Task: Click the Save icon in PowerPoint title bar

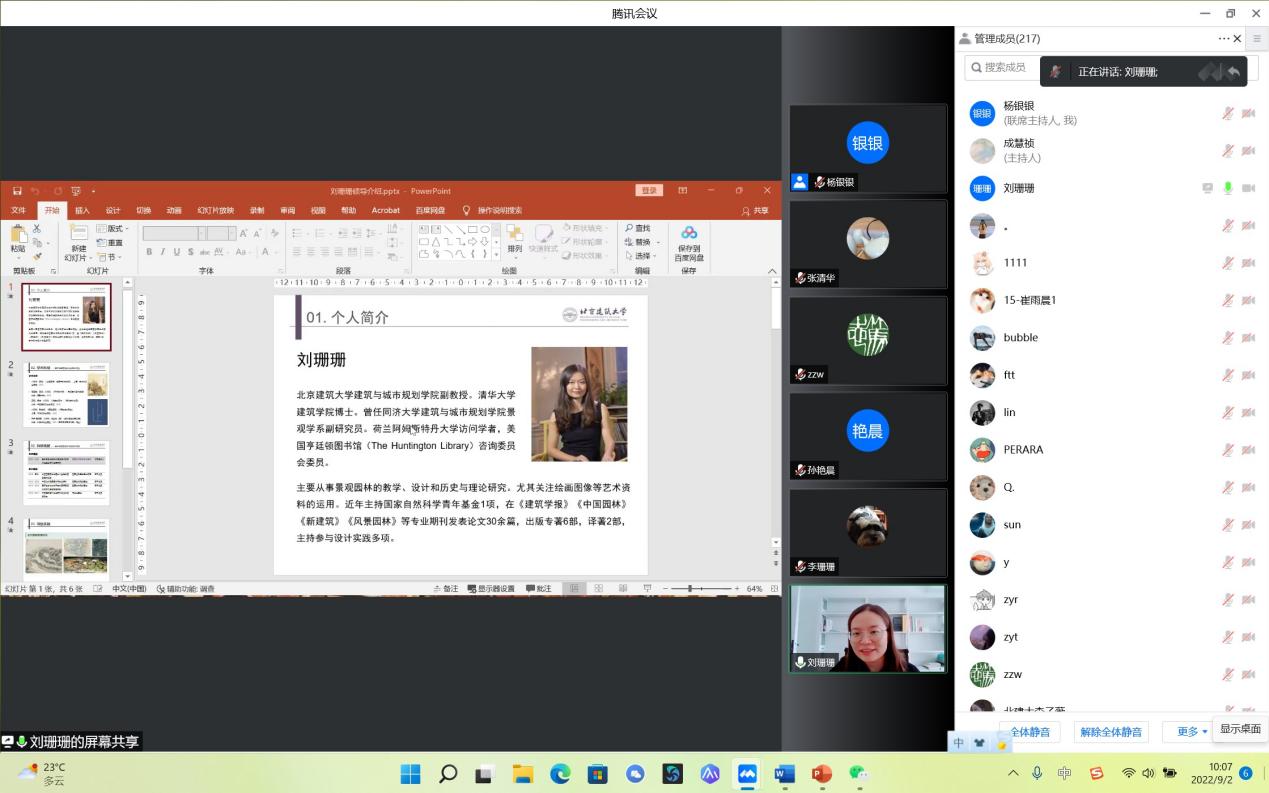Action: coord(17,191)
